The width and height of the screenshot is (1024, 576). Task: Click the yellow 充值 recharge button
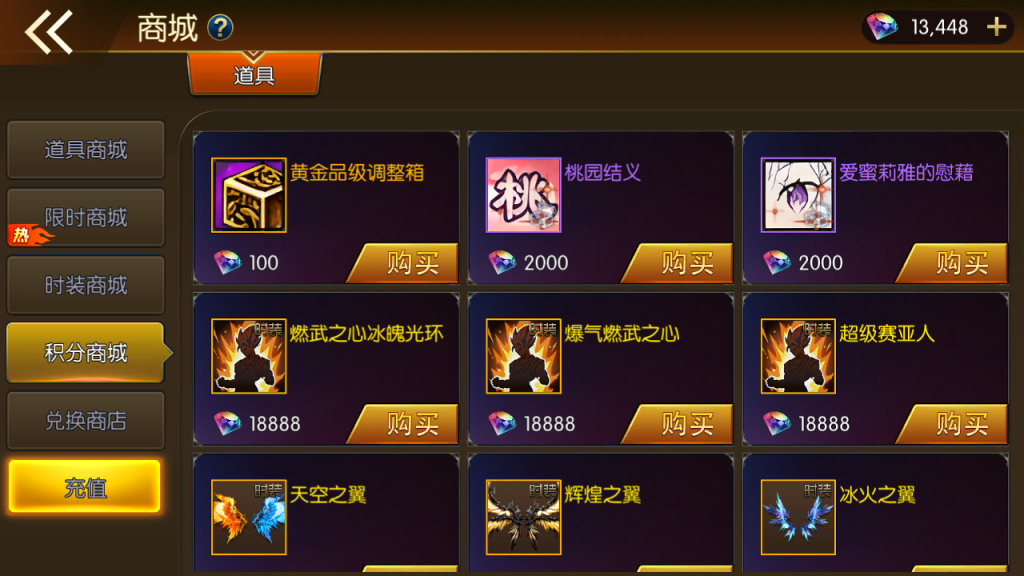coord(84,487)
